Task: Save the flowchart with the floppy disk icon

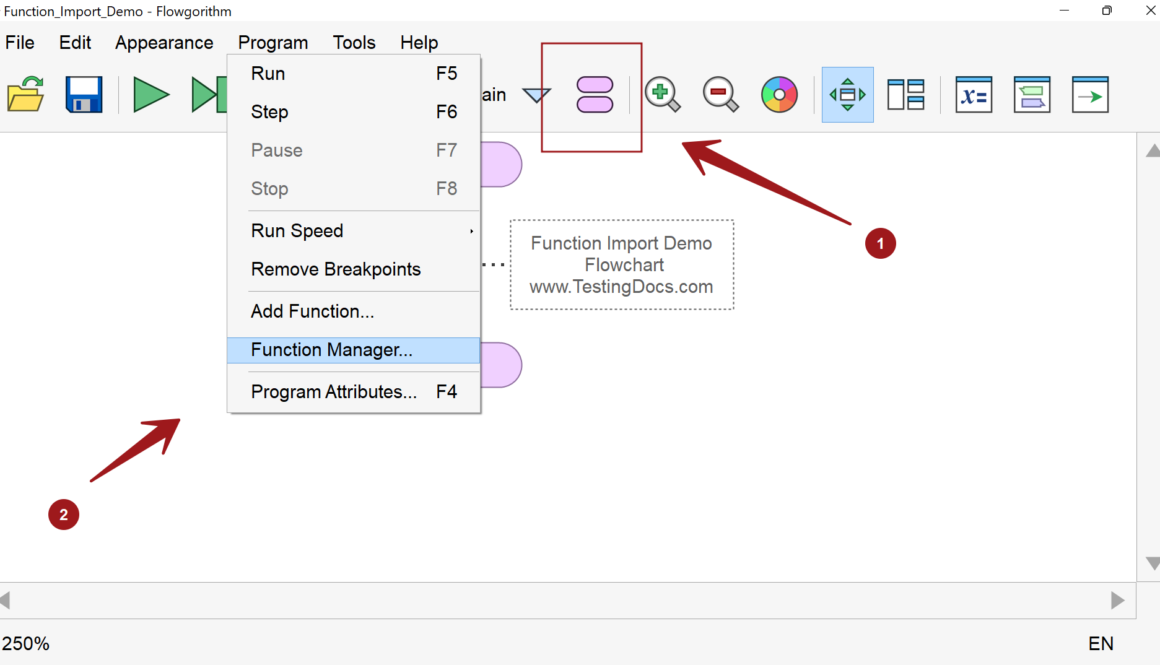Action: pyautogui.click(x=84, y=94)
